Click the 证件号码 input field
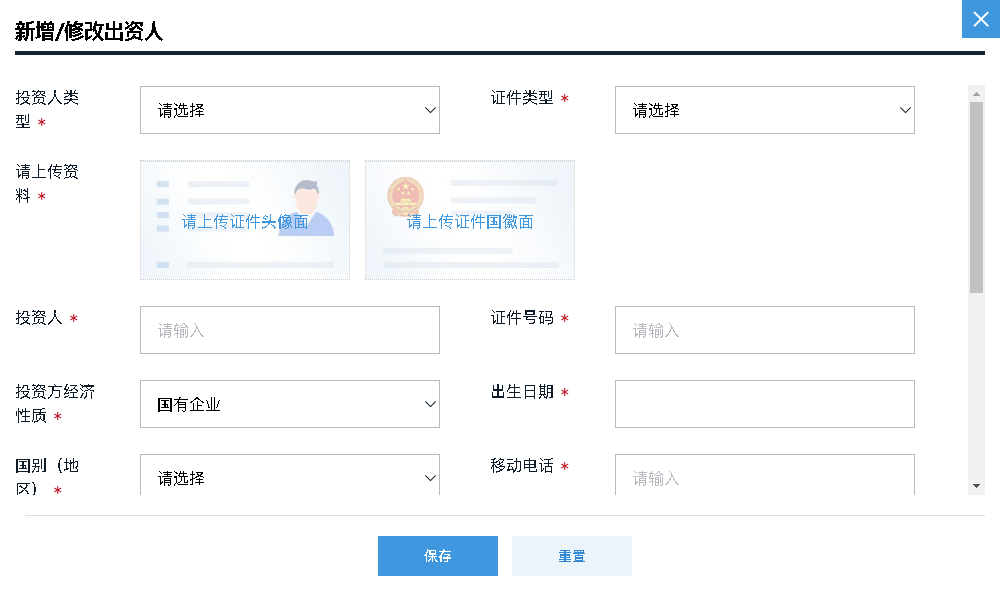Image resolution: width=1000 pixels, height=600 pixels. [764, 330]
